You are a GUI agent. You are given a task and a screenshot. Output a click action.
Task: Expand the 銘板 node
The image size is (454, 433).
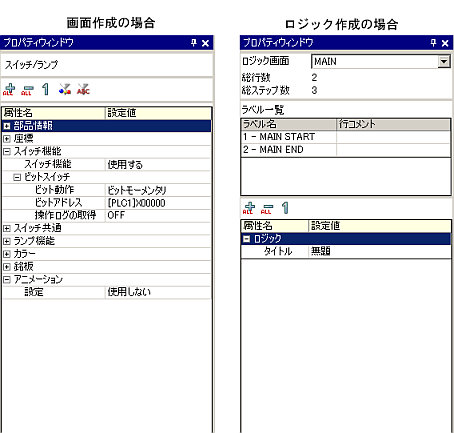tap(7, 267)
